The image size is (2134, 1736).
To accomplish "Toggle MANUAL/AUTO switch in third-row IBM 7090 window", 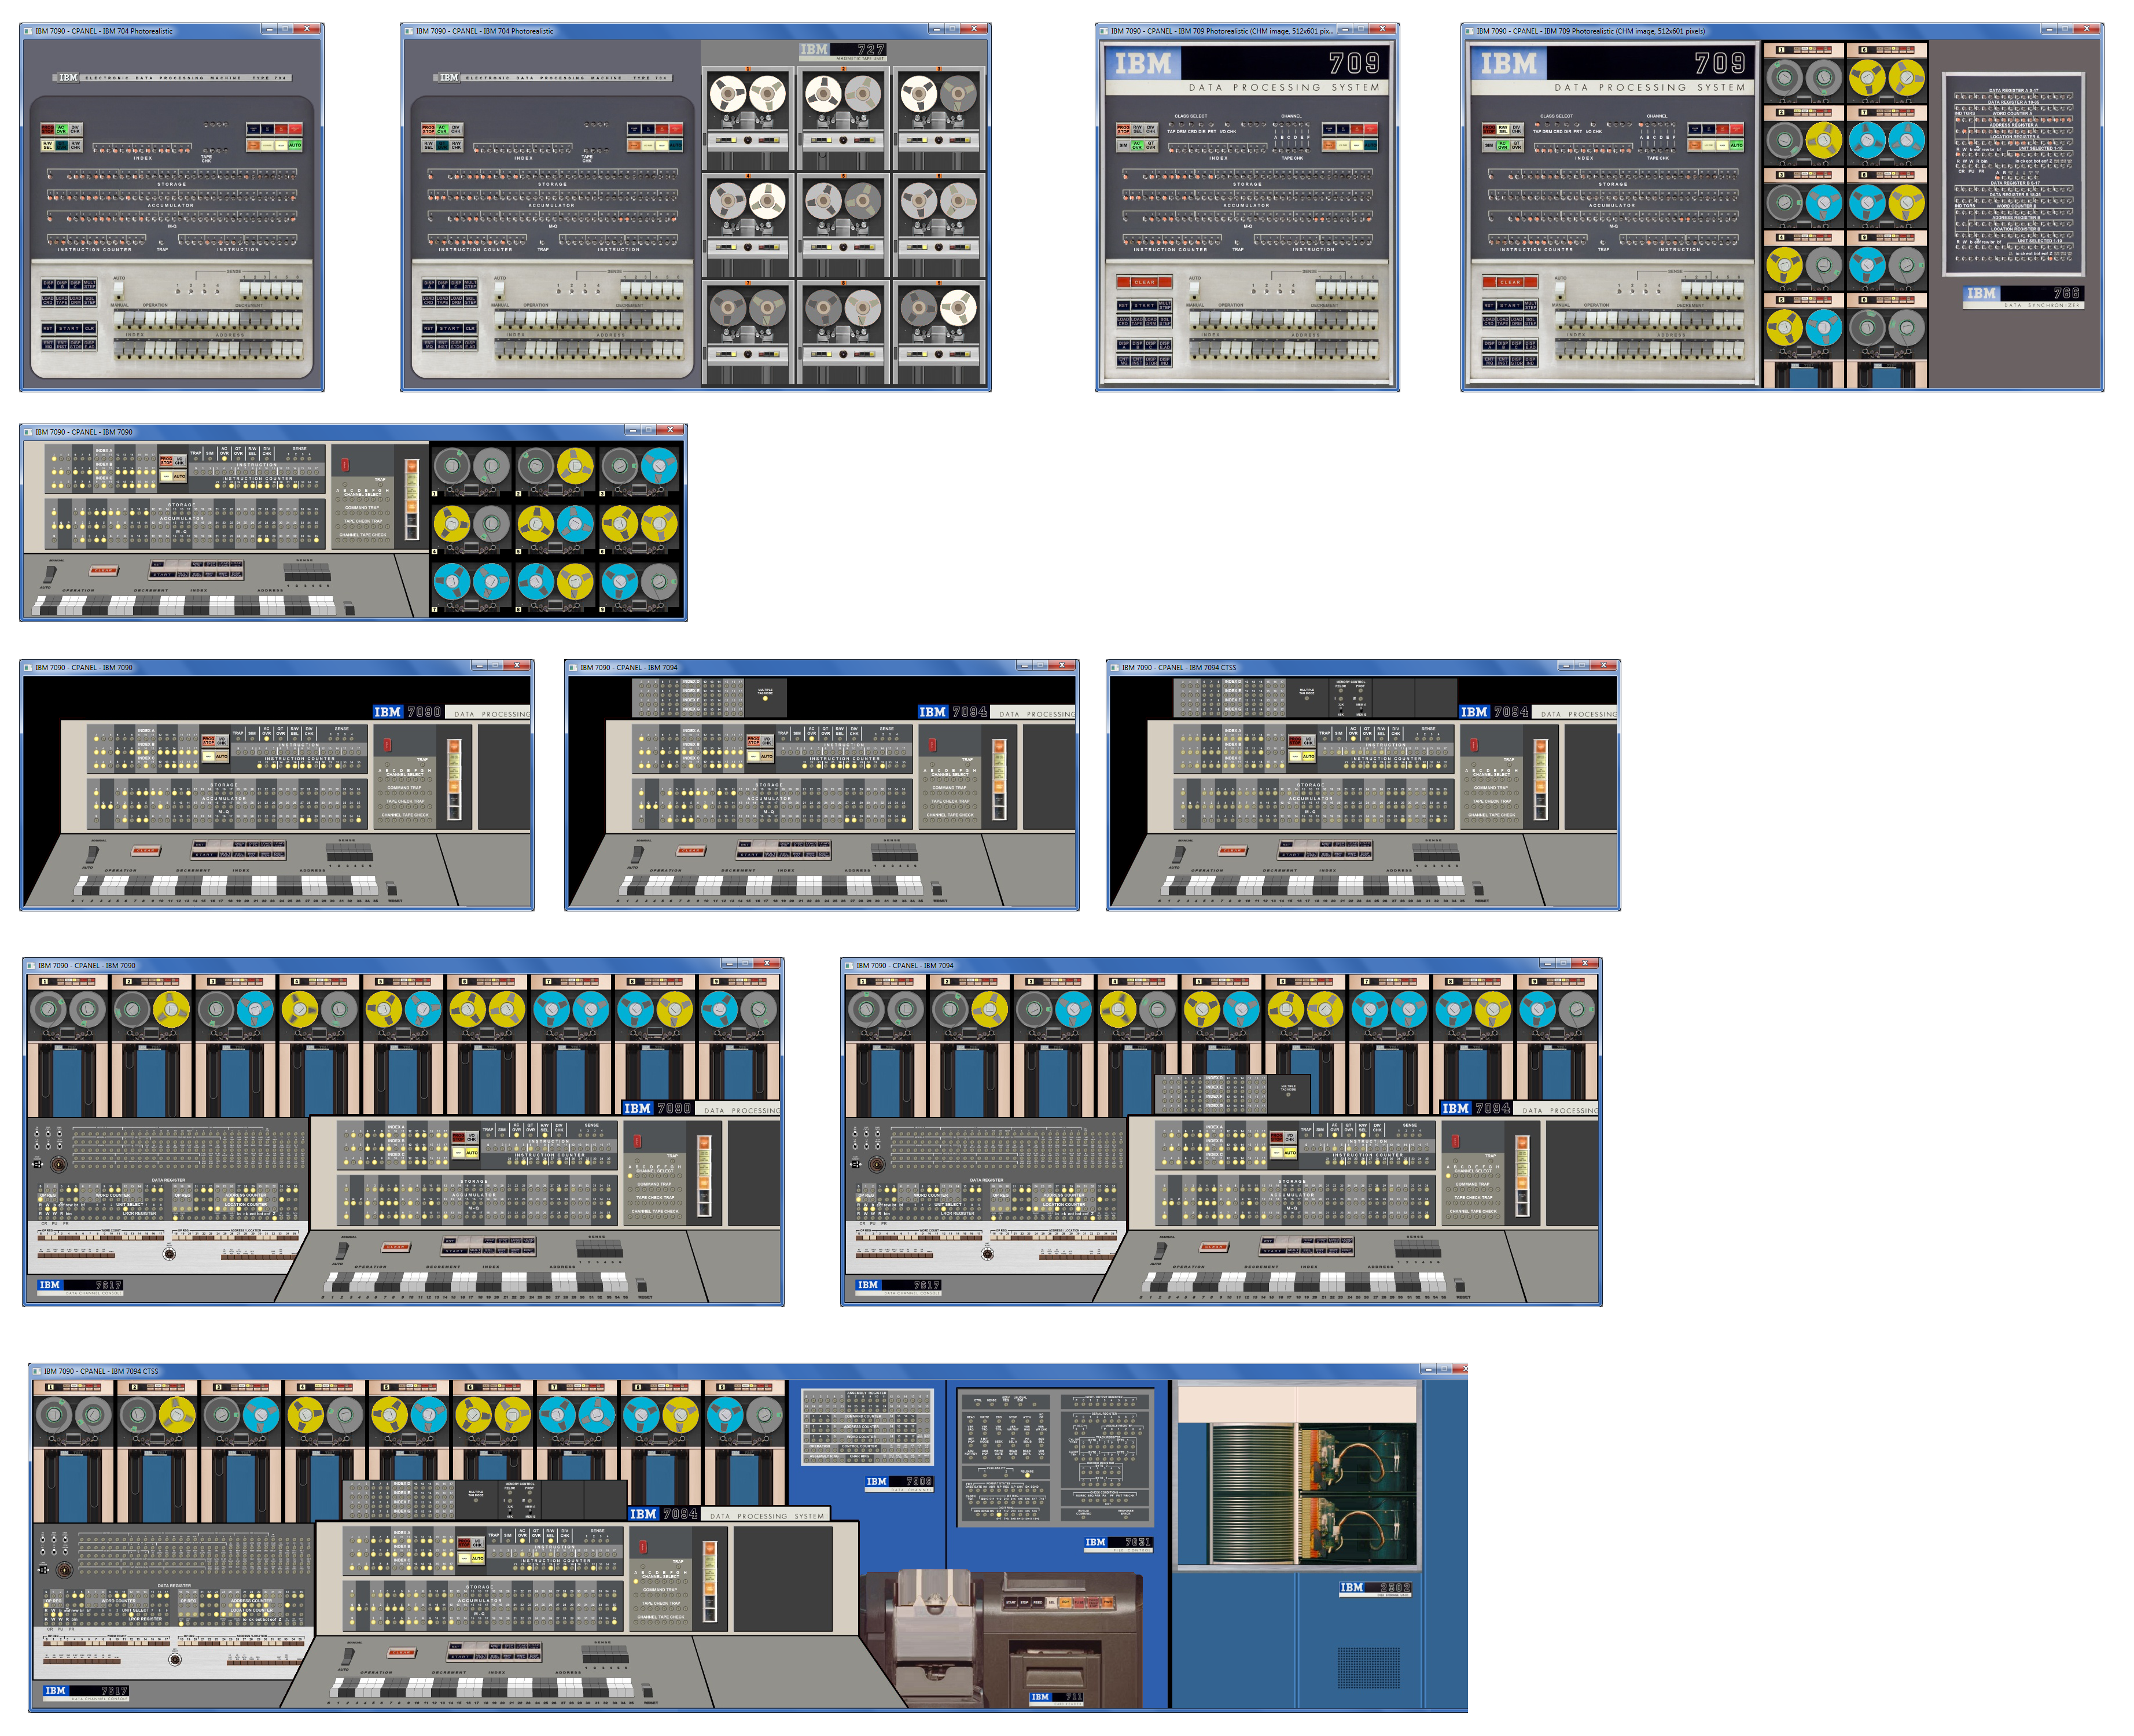I will pos(92,854).
